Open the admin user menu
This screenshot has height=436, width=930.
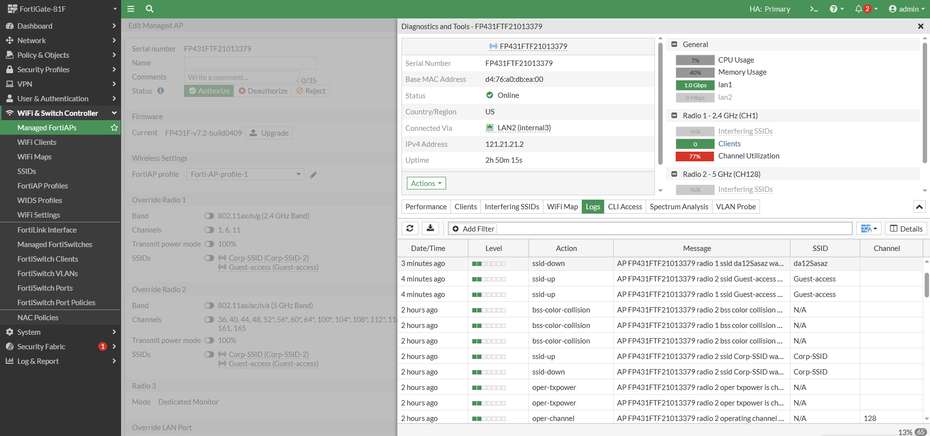coord(907,9)
